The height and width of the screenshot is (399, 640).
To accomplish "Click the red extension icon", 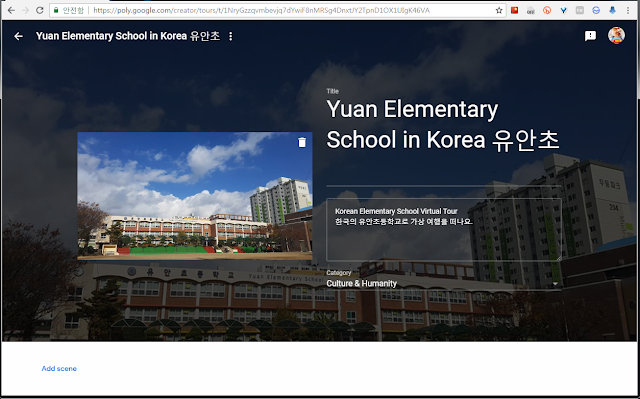I will [514, 10].
